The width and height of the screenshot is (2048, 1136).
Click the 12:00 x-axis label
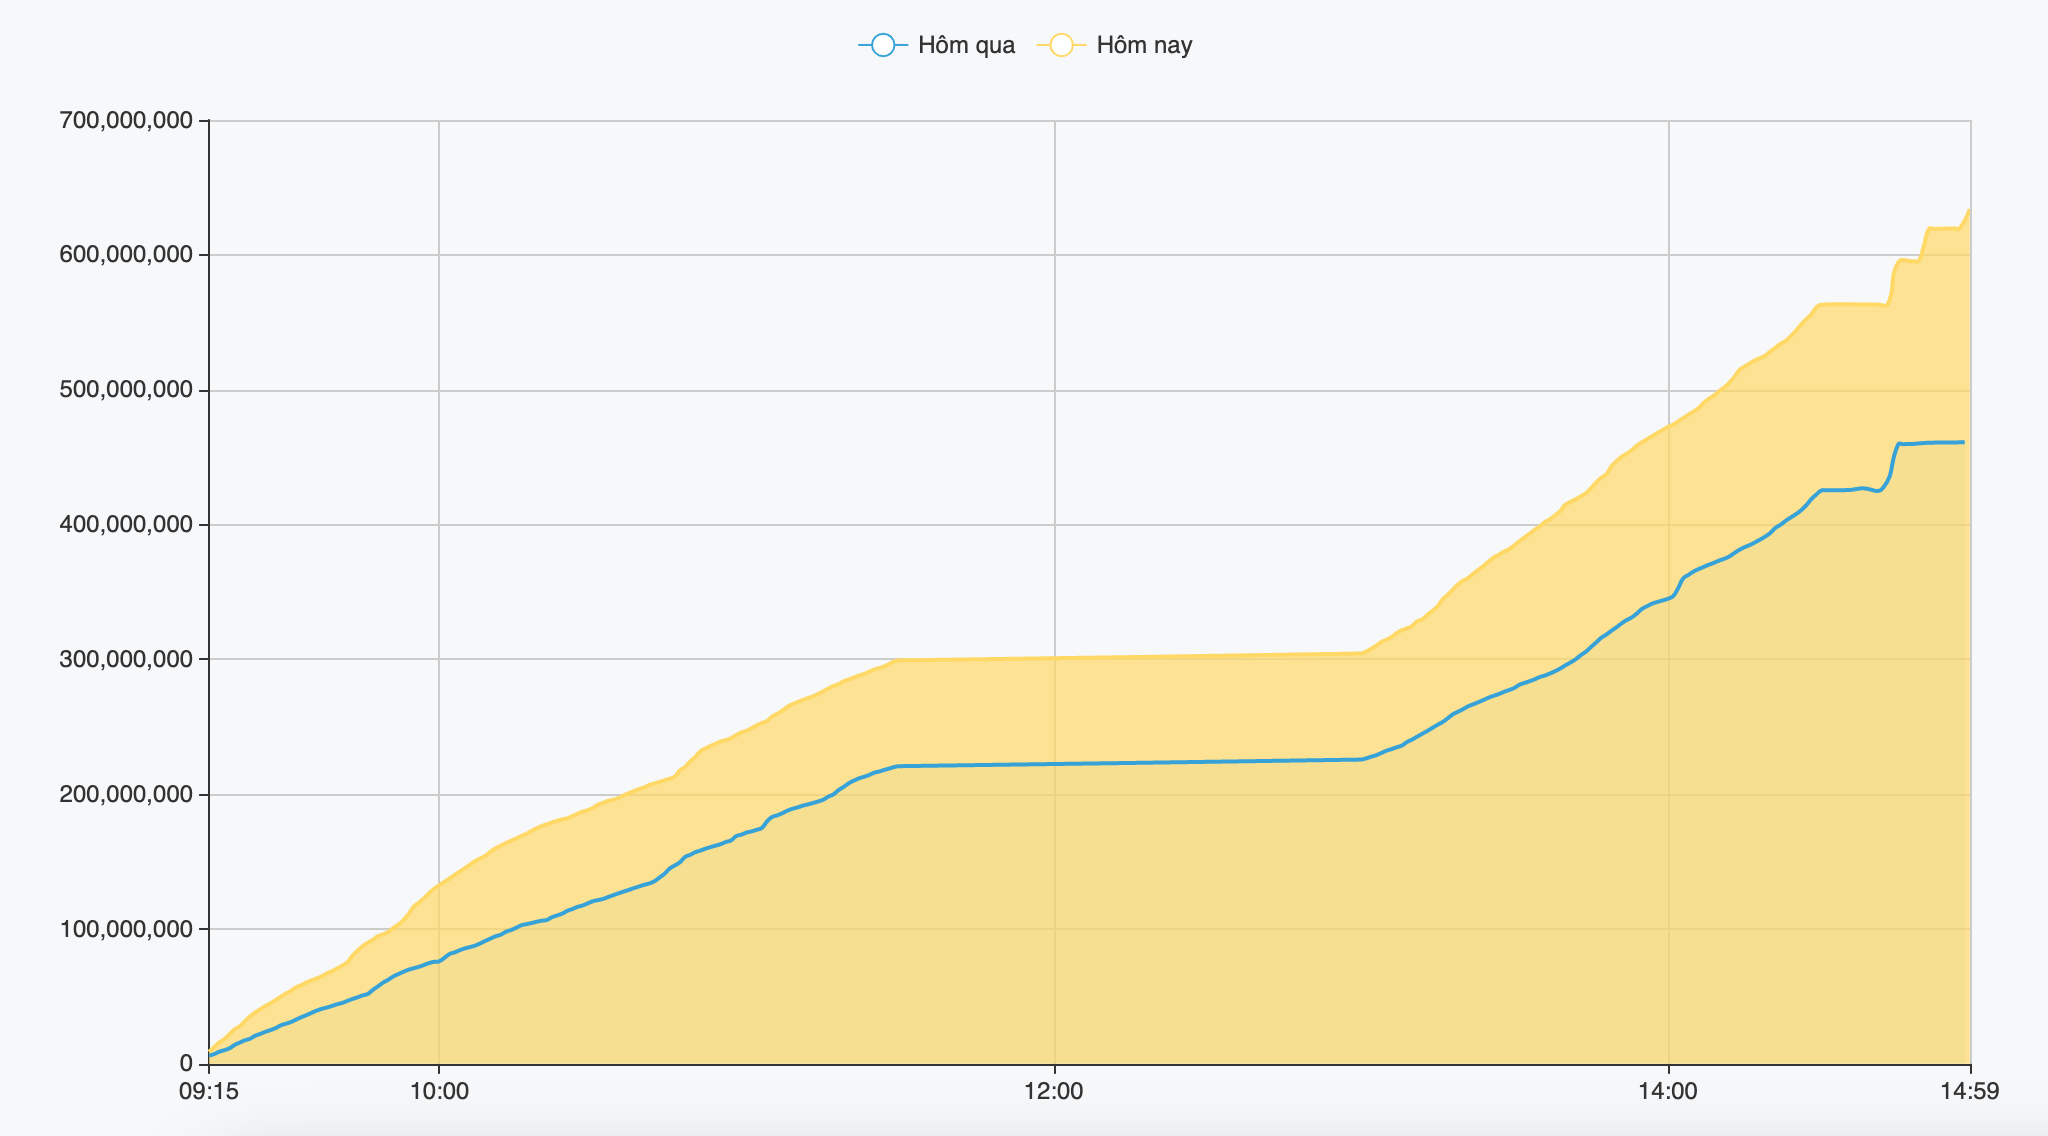click(1054, 1091)
